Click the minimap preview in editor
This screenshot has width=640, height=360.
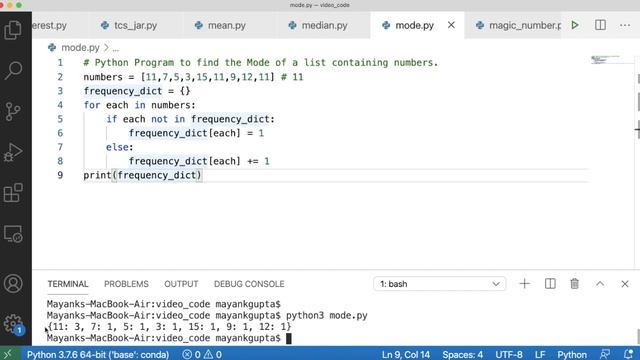click(605, 60)
